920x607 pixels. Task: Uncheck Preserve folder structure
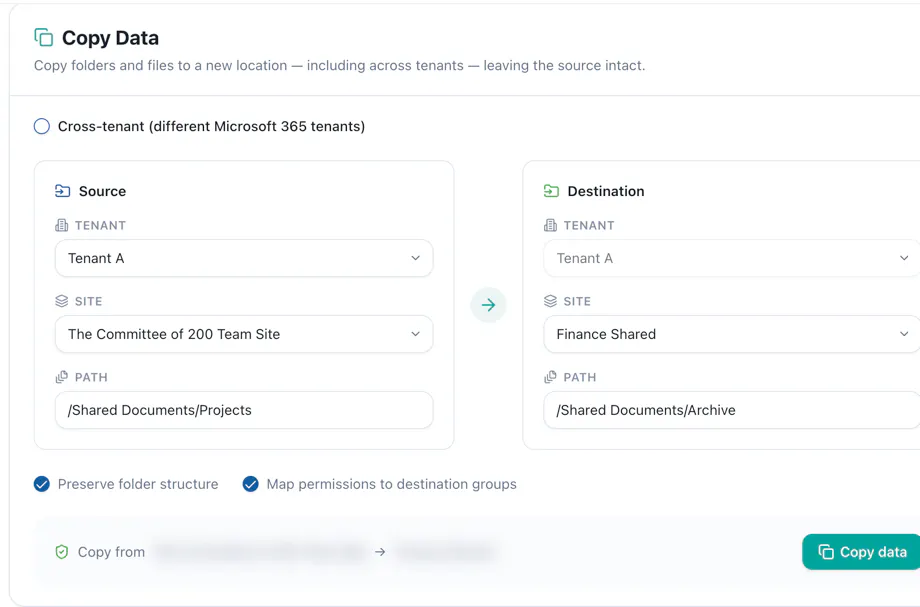[x=42, y=484]
